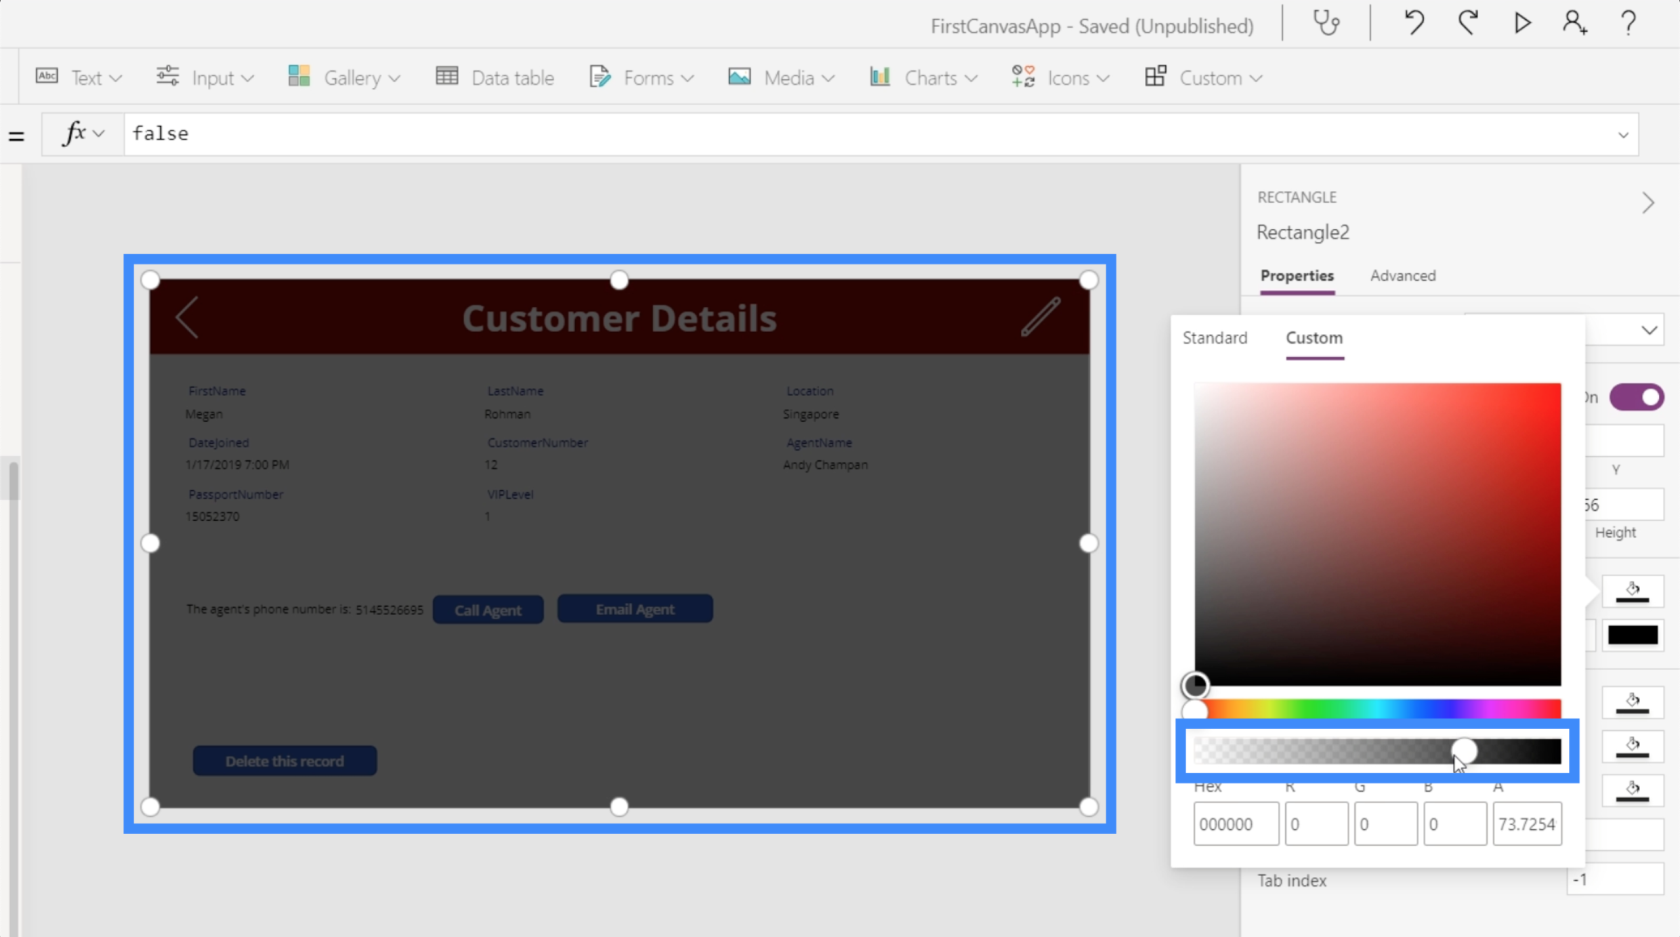Collapse the Rectangle properties pane arrow
This screenshot has height=937, width=1680.
tap(1648, 203)
